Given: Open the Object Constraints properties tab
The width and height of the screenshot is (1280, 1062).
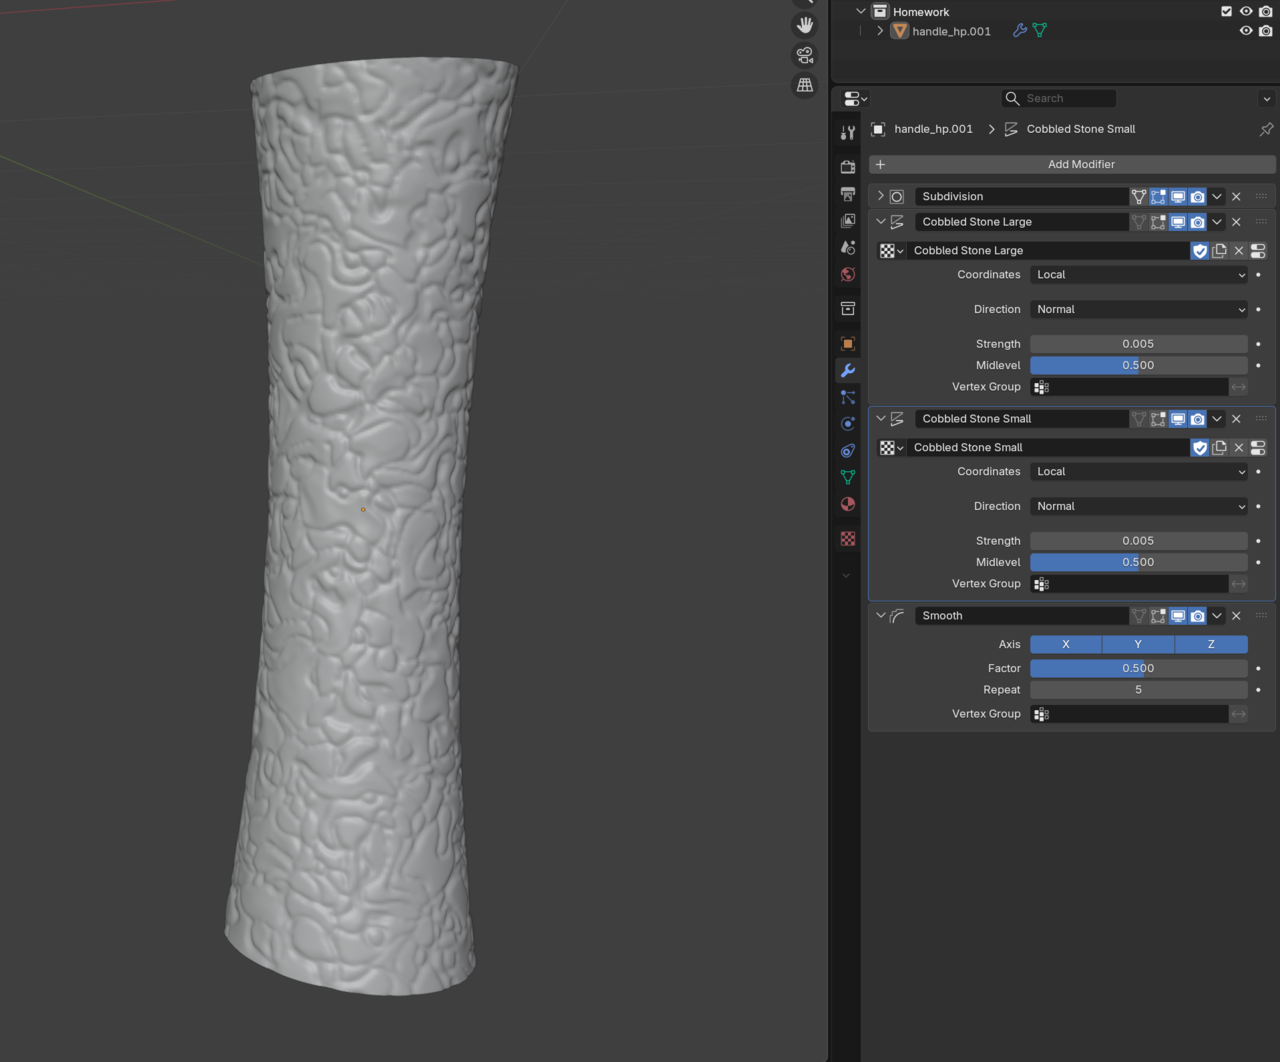Looking at the screenshot, I should (848, 451).
